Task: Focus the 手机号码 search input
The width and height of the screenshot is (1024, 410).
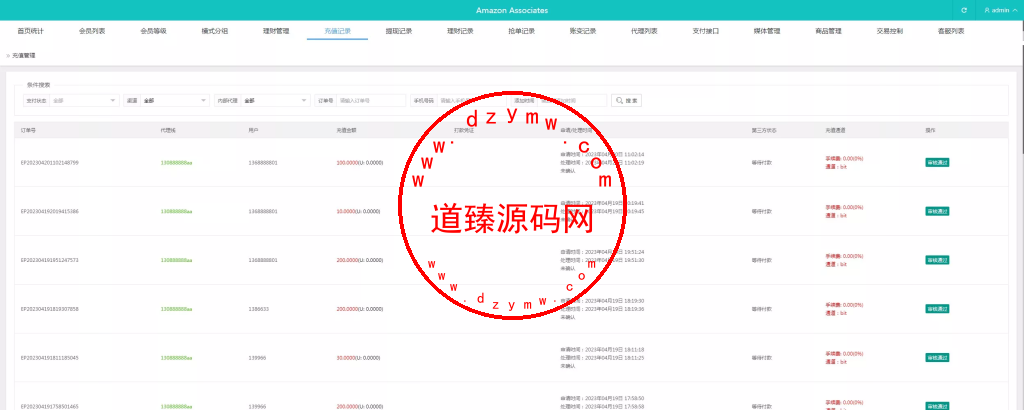Action: (470, 101)
